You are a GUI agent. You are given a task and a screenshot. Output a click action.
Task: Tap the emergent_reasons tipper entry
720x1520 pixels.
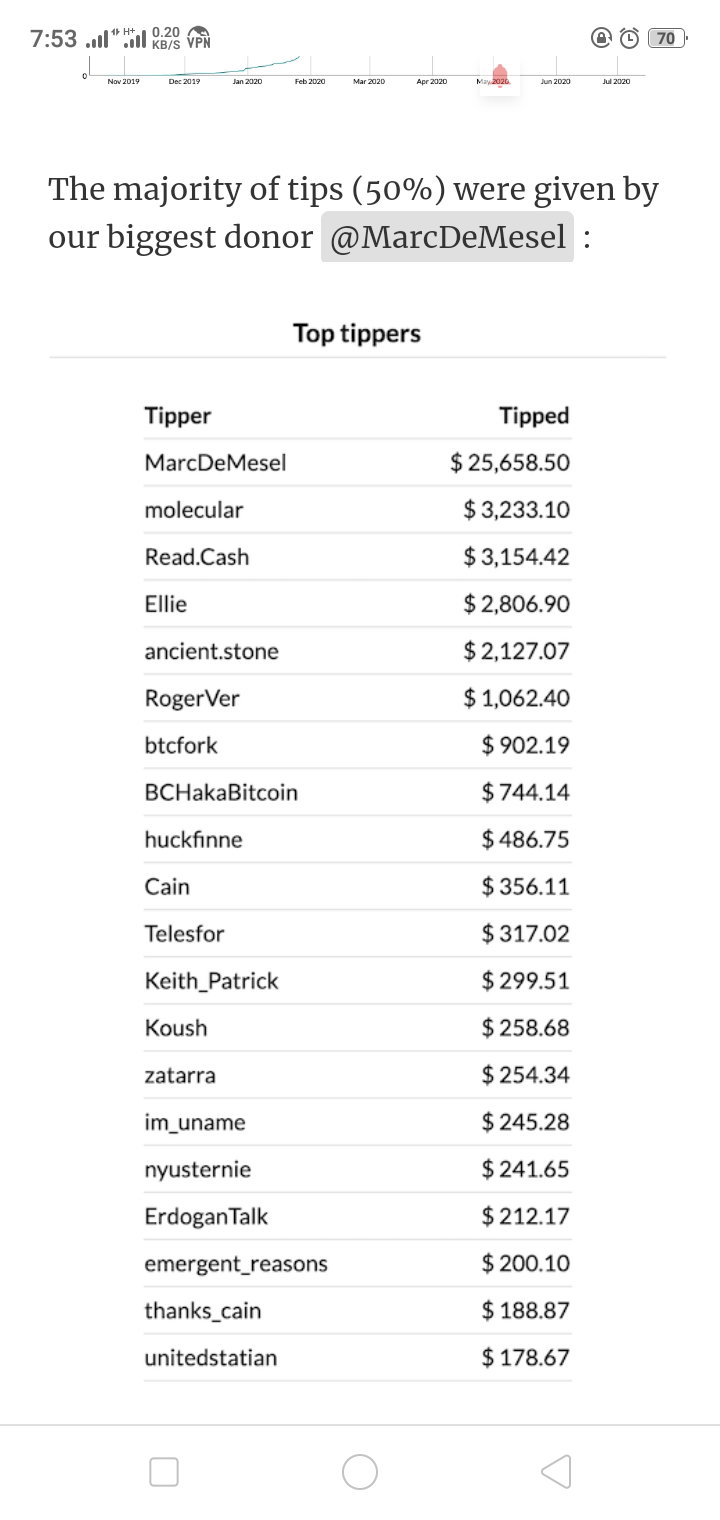tap(236, 1264)
